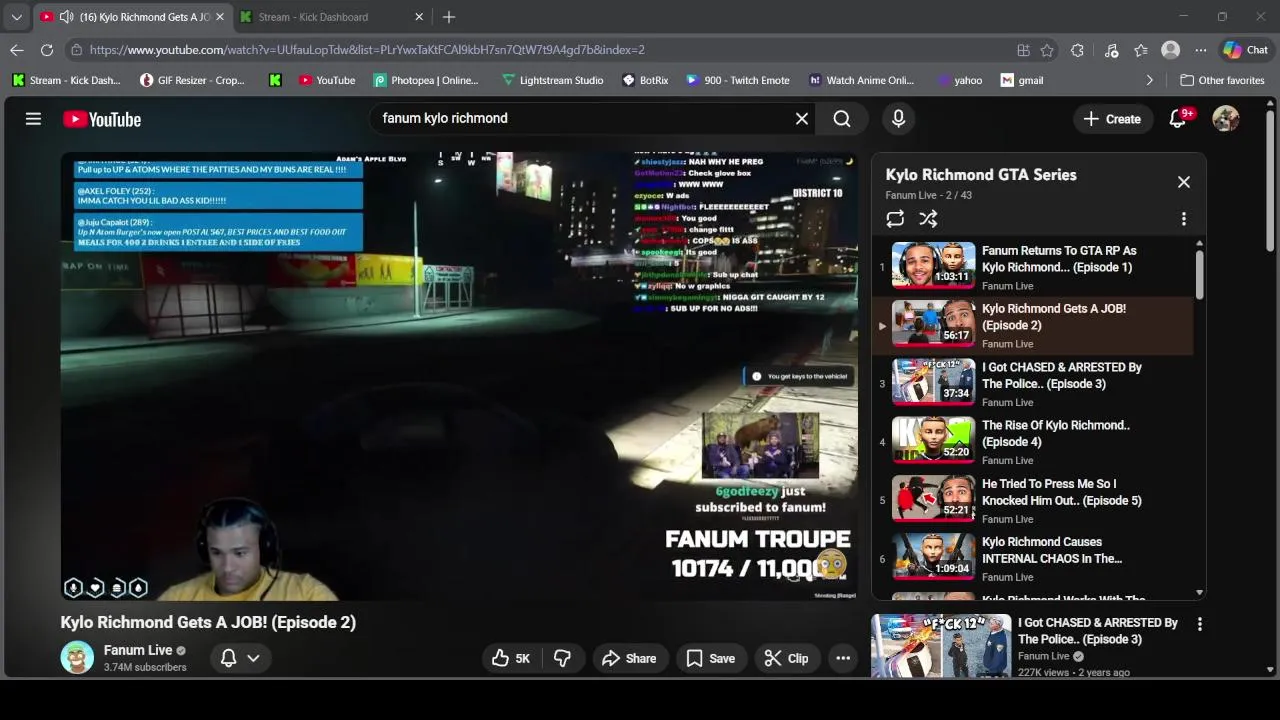
Task: Click Create button
Action: (x=1112, y=119)
